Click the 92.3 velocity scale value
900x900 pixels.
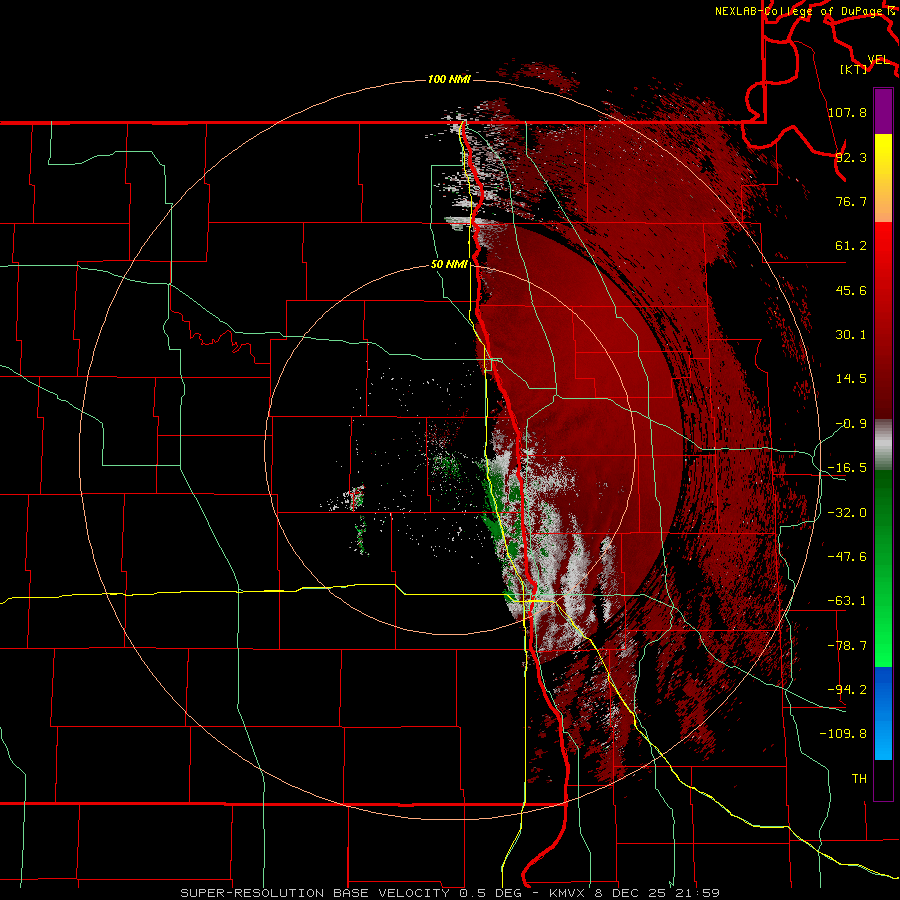(851, 157)
